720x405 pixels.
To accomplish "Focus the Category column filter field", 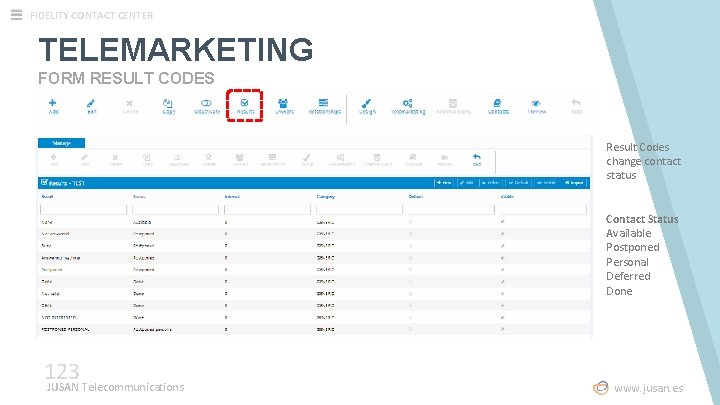I will coord(359,210).
